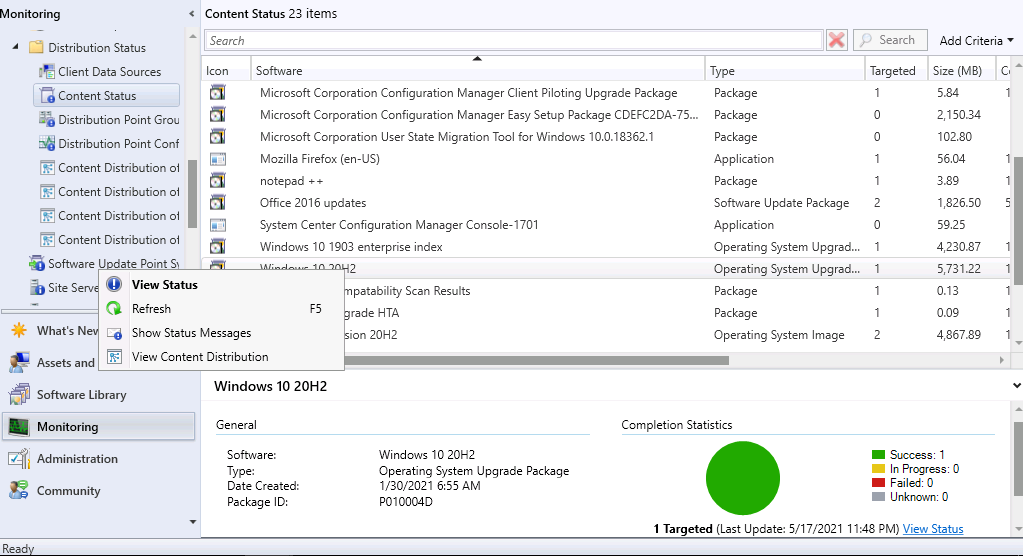Click the Administration workspace icon
Viewport: 1023px width, 556px height.
tap(19, 459)
